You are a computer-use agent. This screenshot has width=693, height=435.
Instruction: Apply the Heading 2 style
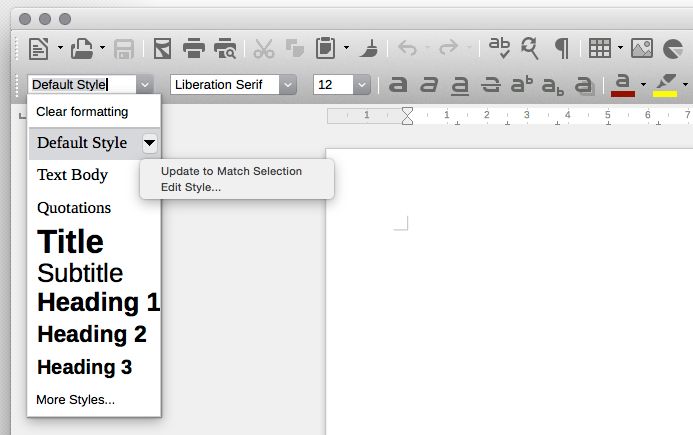(94, 334)
